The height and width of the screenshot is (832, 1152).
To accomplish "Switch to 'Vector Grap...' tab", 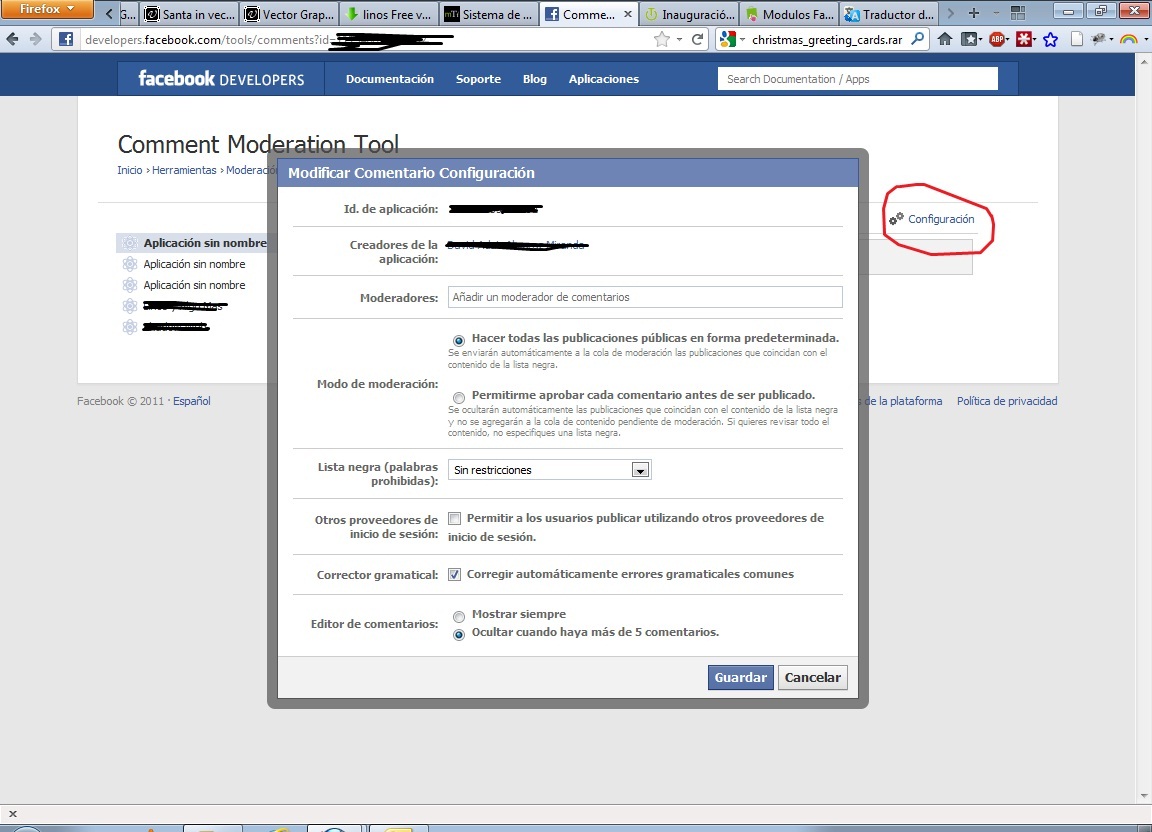I will [x=289, y=14].
